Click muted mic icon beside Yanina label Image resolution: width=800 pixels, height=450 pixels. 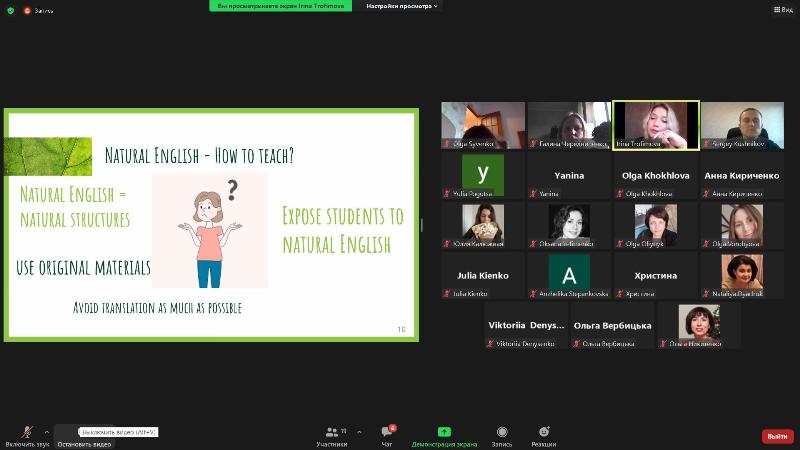(533, 194)
